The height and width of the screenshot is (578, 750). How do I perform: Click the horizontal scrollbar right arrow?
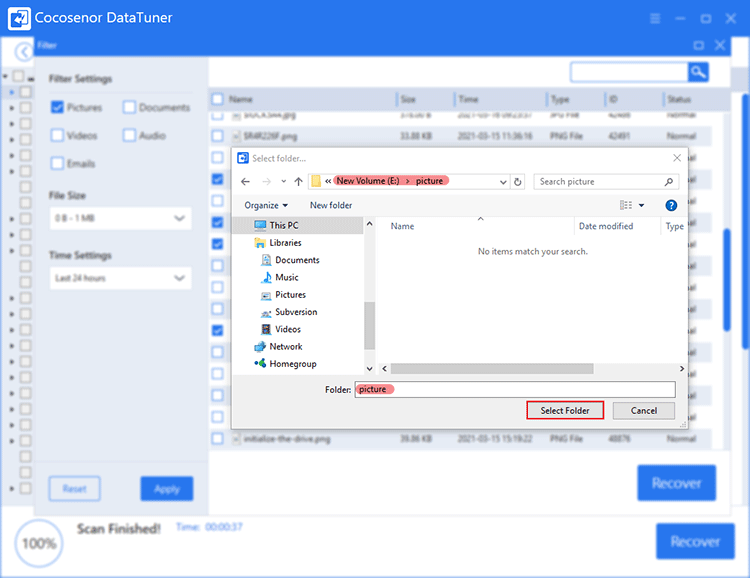(682, 368)
